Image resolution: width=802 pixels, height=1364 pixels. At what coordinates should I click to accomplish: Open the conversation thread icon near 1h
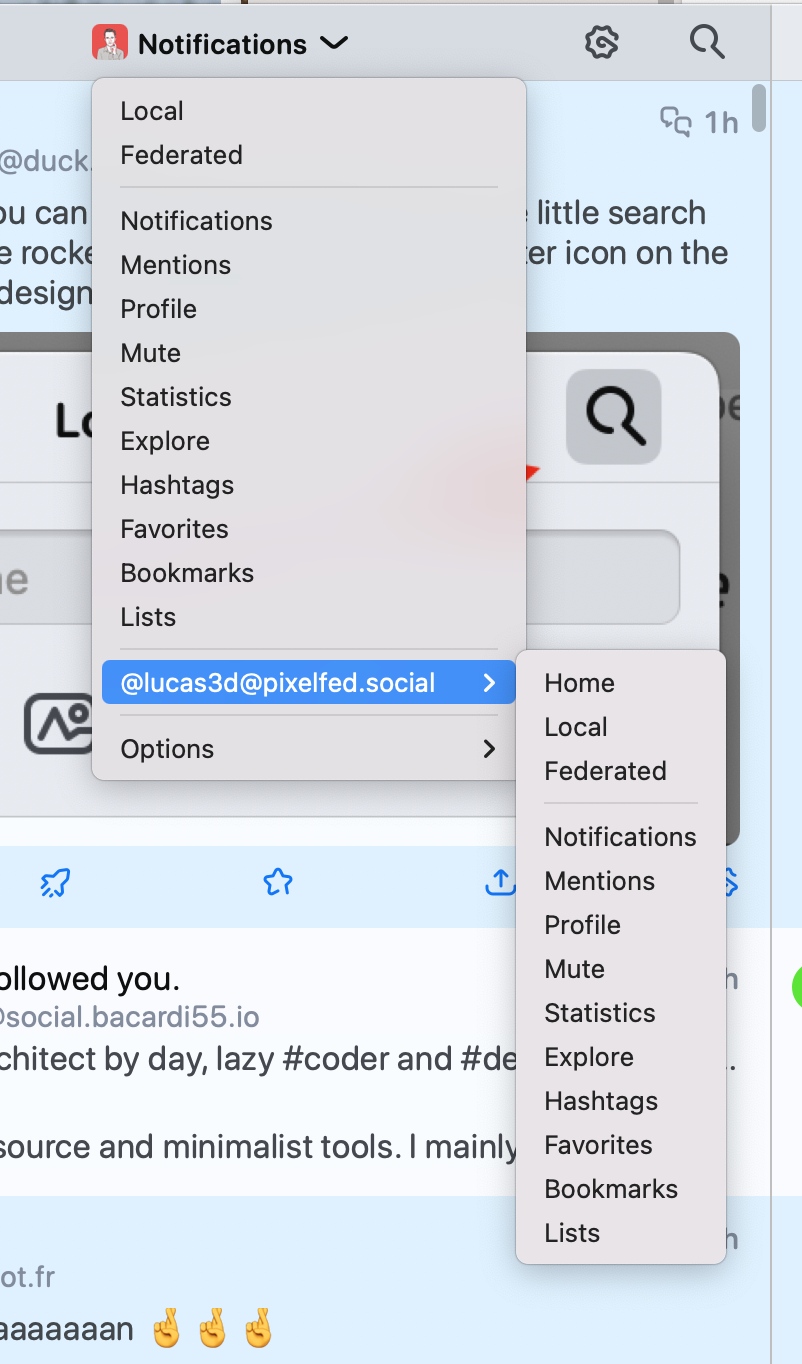click(x=676, y=122)
